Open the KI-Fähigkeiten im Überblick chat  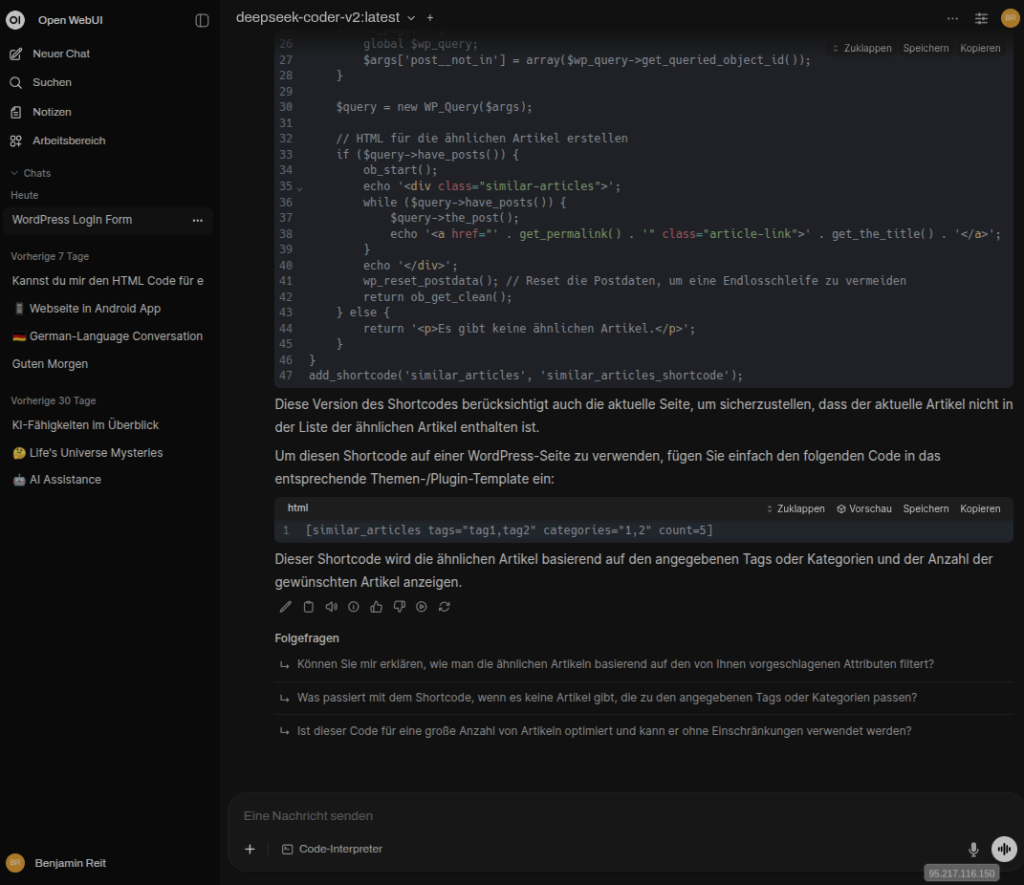85,425
